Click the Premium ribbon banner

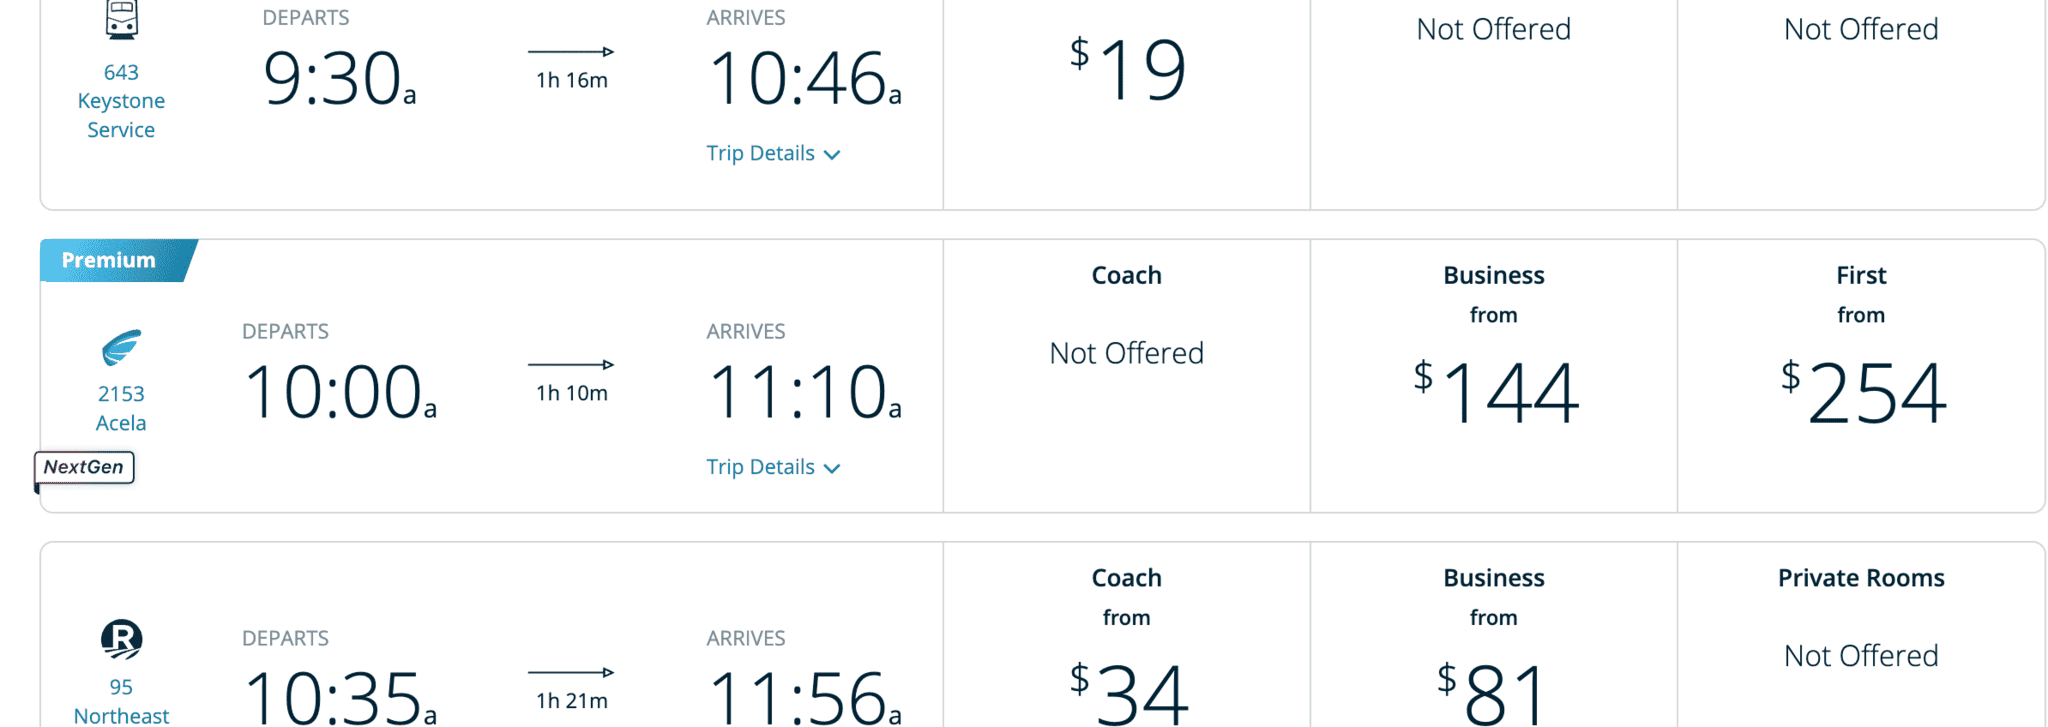tap(106, 260)
